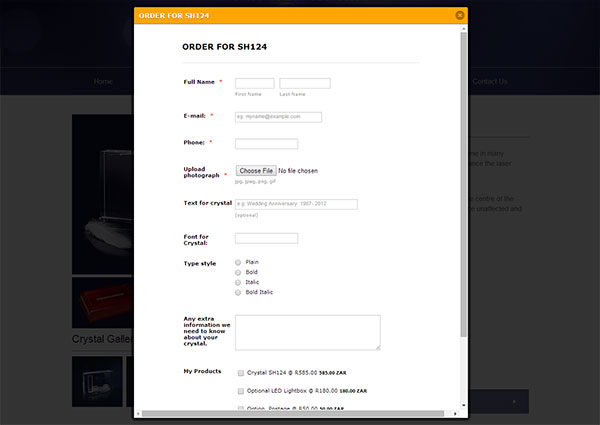Tick the Optional LED Lightbox checkbox
Viewport: 600px width, 425px height.
[240, 391]
